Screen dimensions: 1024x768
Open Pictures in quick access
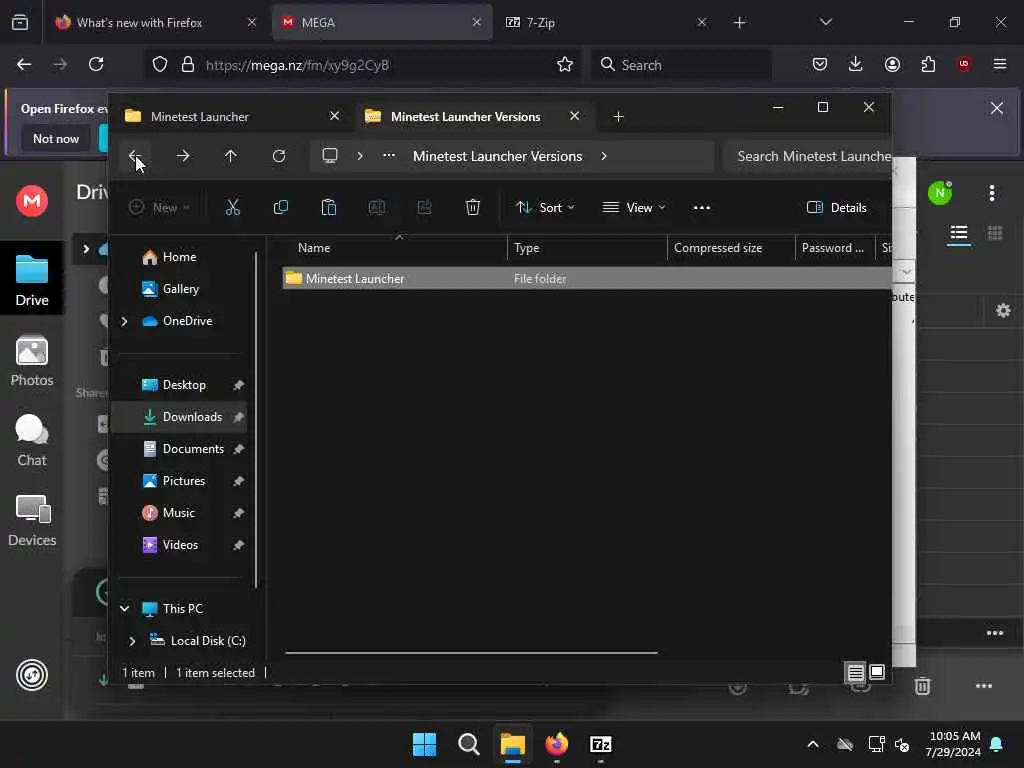pyautogui.click(x=183, y=481)
